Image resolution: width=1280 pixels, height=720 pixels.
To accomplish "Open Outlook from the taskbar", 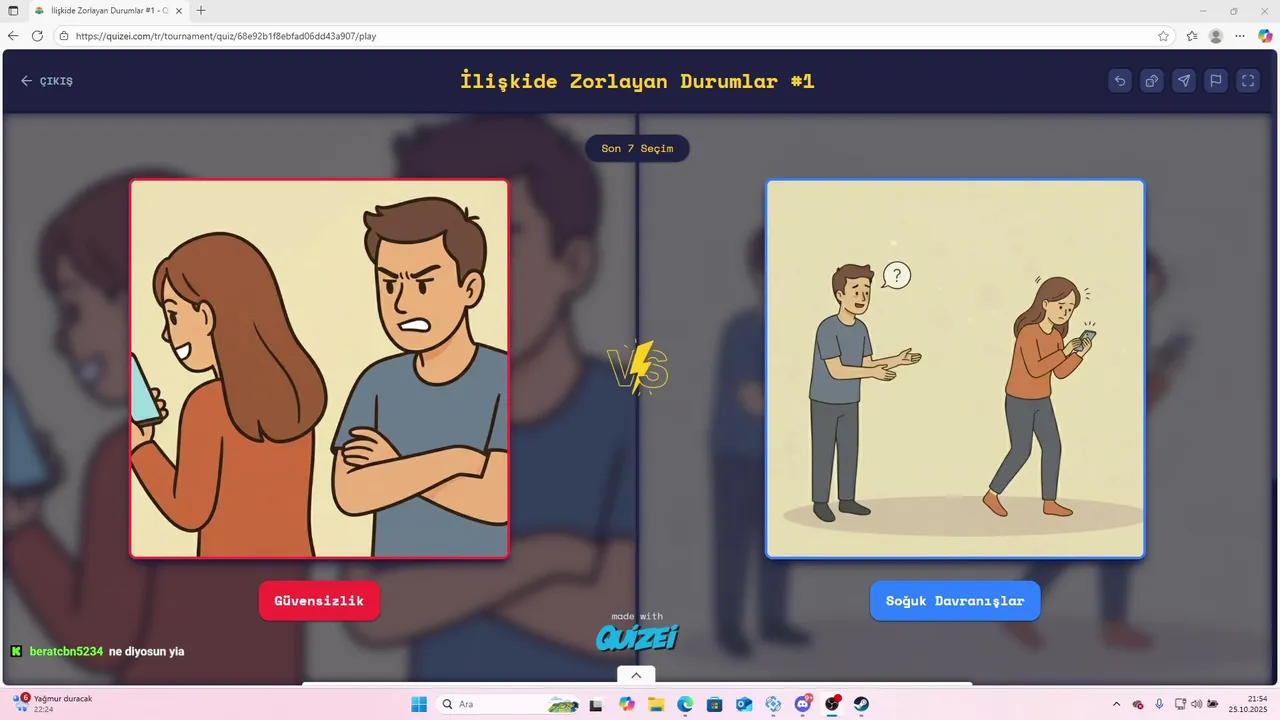I will pos(744,704).
